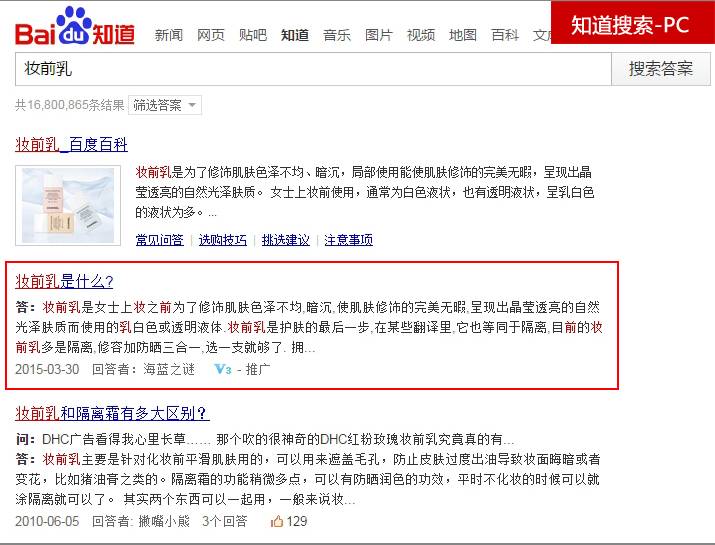Click the makeup primer product thumbnail
This screenshot has height=545, width=715.
[68, 206]
